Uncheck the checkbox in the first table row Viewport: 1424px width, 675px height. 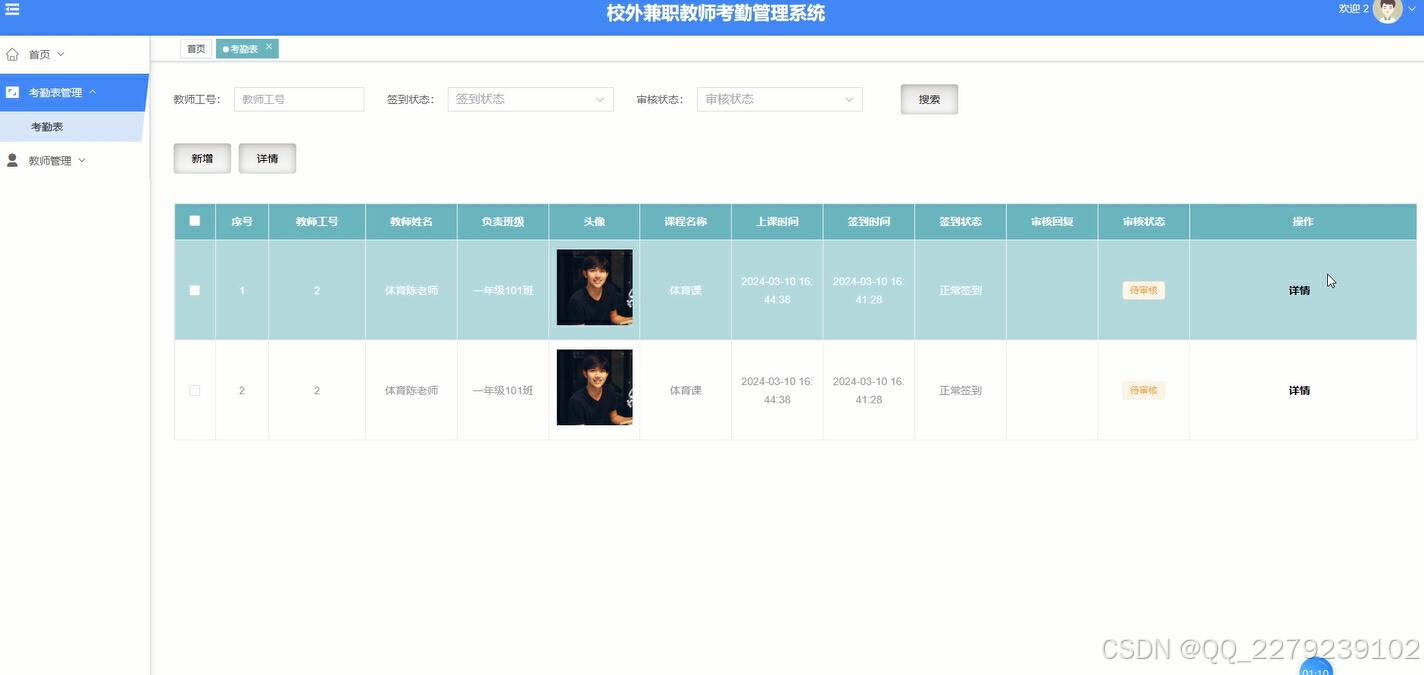coord(194,289)
